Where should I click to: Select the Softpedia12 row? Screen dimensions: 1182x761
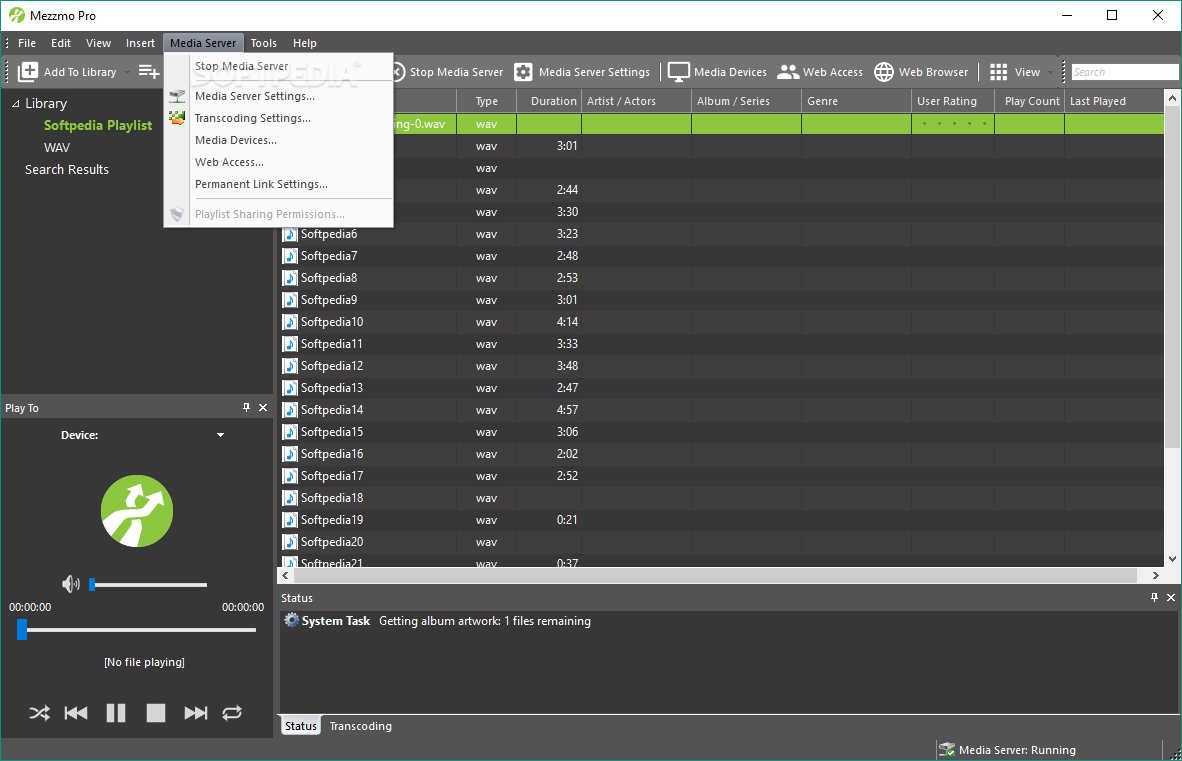click(721, 366)
